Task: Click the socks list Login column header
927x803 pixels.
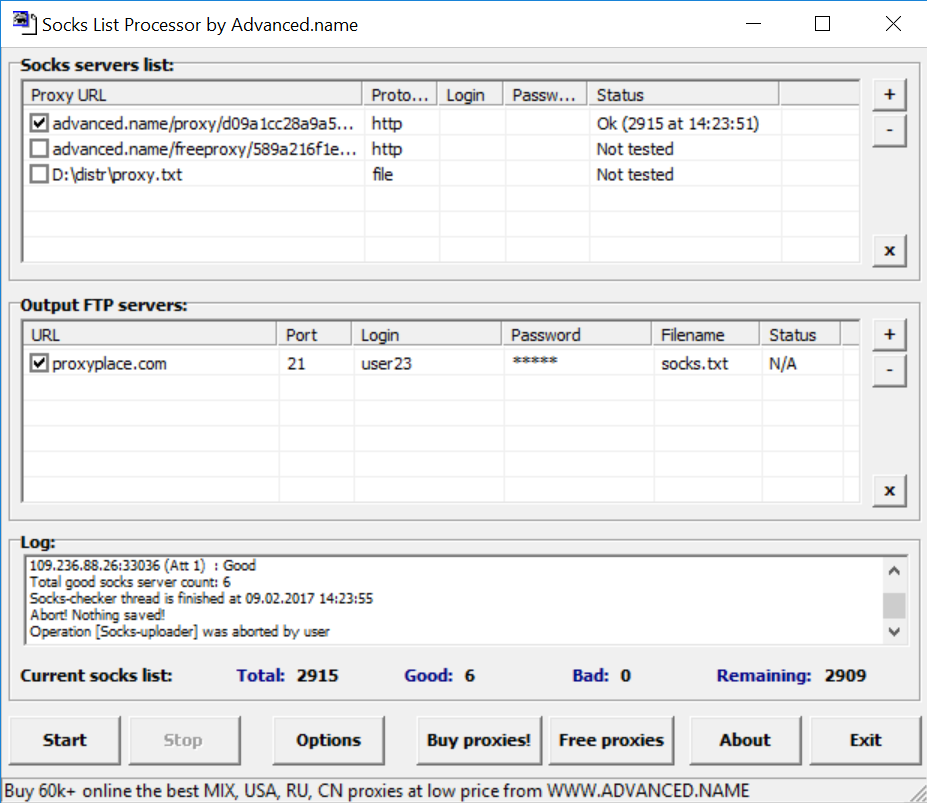Action: tap(471, 95)
